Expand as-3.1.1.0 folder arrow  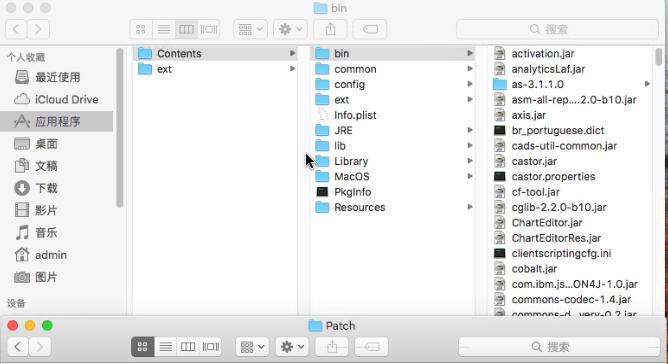[647, 84]
